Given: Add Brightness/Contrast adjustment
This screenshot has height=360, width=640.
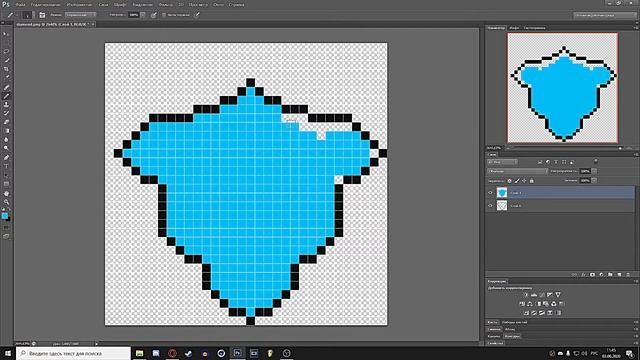Looking at the screenshot, I should pyautogui.click(x=526, y=295).
